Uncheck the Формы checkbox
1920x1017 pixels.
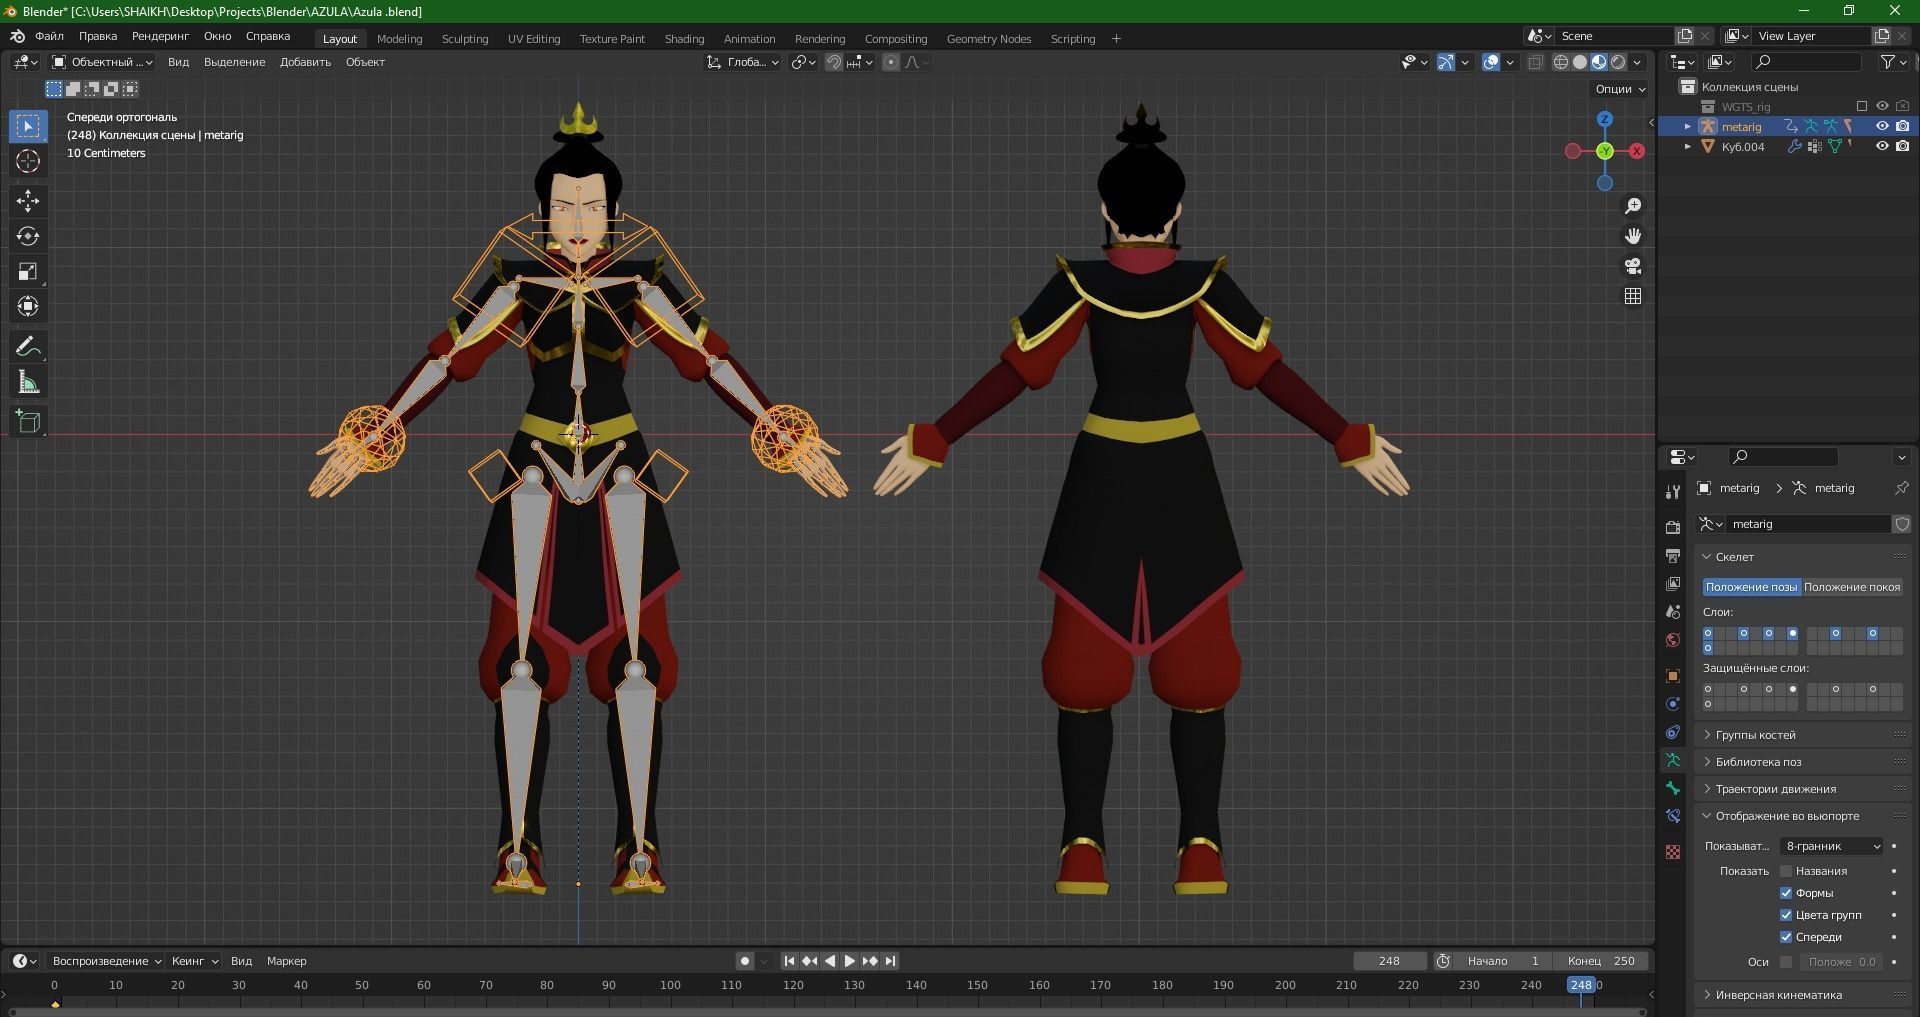1786,893
